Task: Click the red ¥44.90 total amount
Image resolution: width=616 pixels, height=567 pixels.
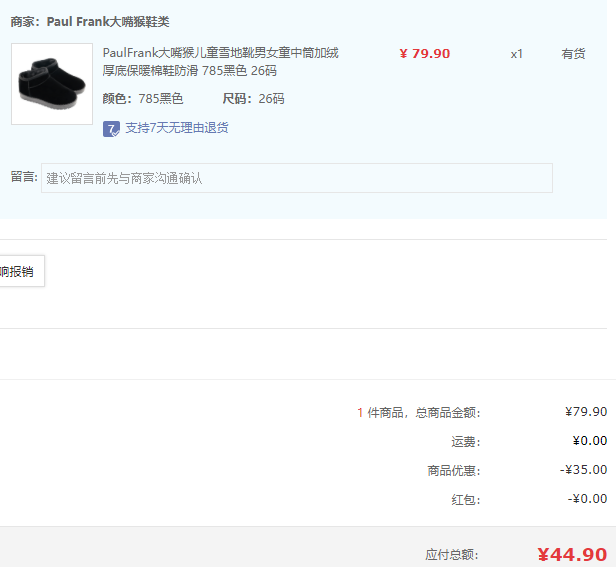Action: (x=571, y=555)
